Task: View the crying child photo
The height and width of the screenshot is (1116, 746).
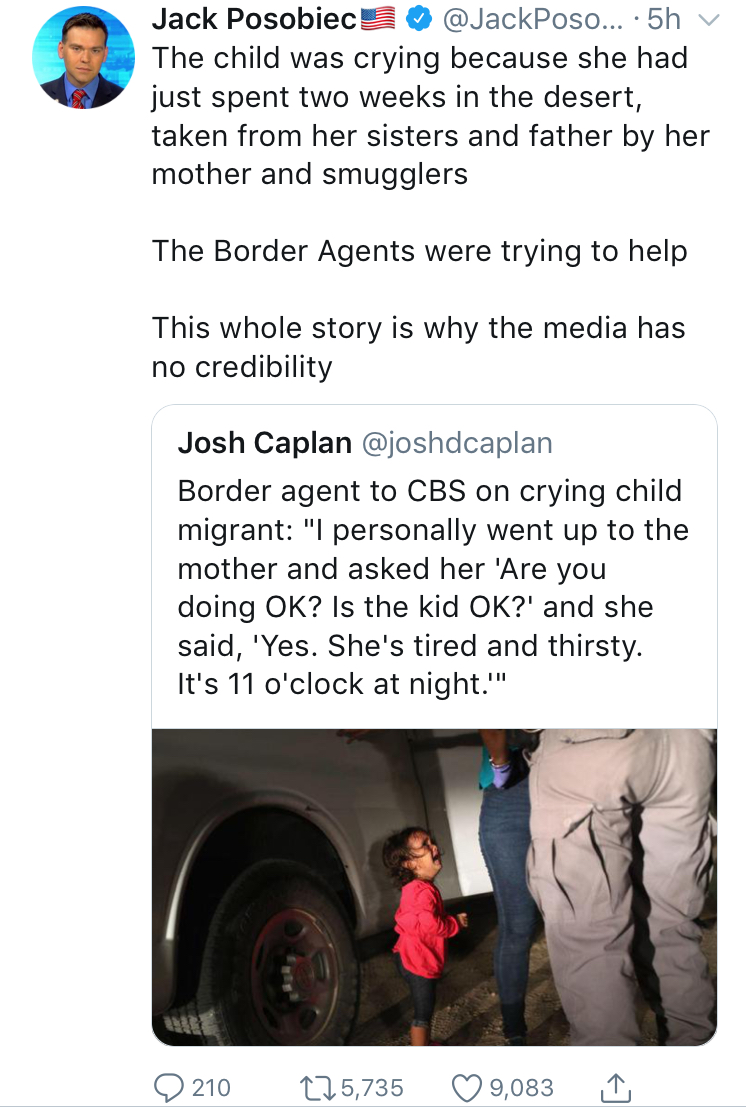Action: 434,886
